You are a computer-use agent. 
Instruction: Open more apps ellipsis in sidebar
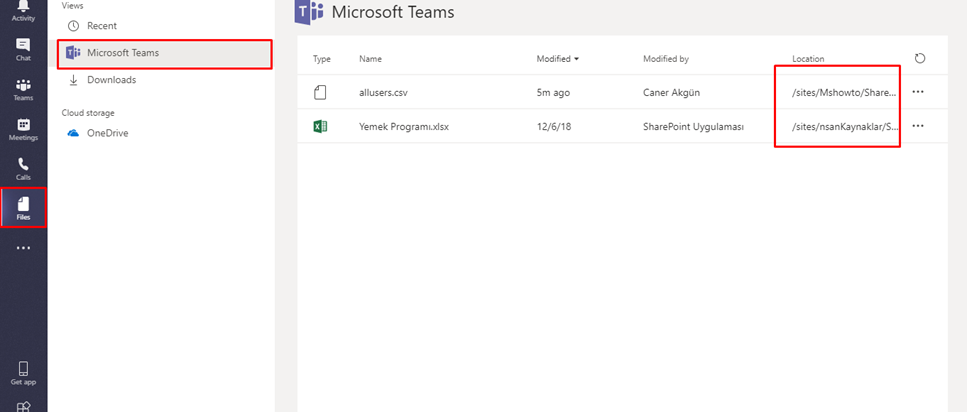[x=23, y=248]
